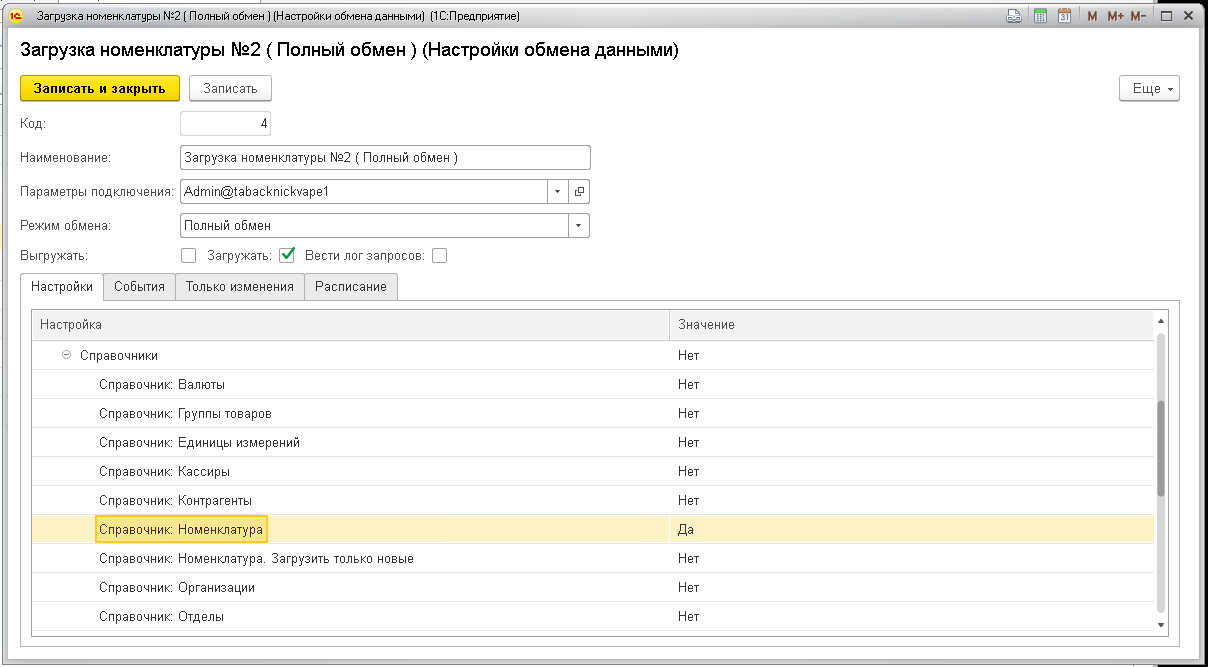The width and height of the screenshot is (1208, 667).
Task: Collapse the Справочники tree group
Action: click(66, 355)
